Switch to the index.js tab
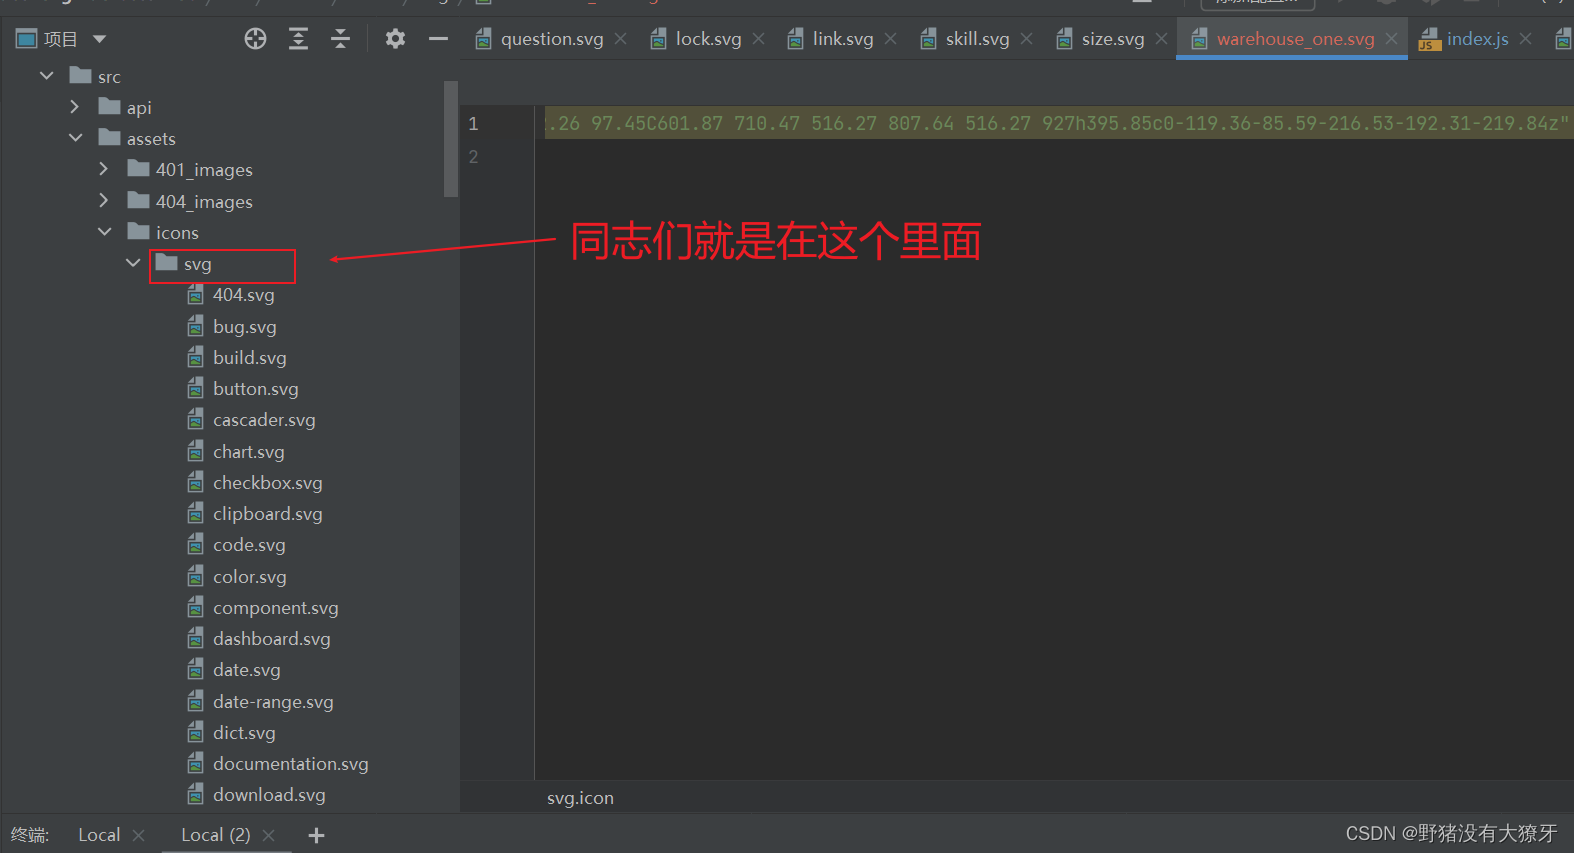 click(x=1477, y=39)
